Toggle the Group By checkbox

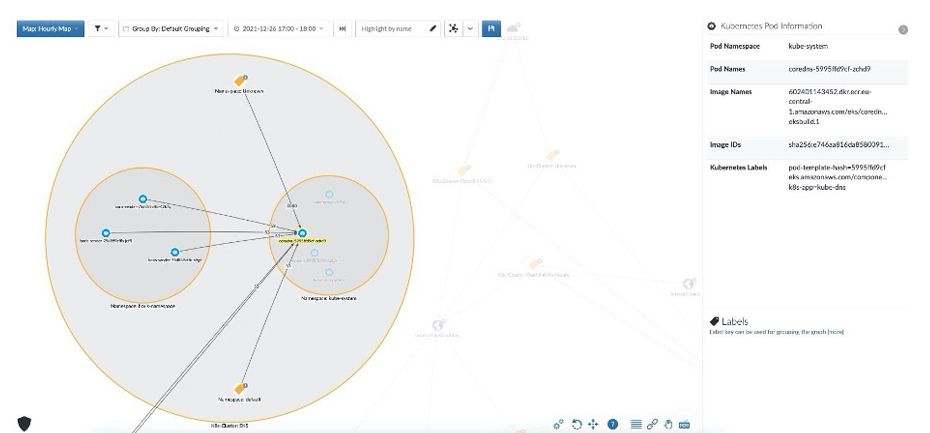pos(125,28)
